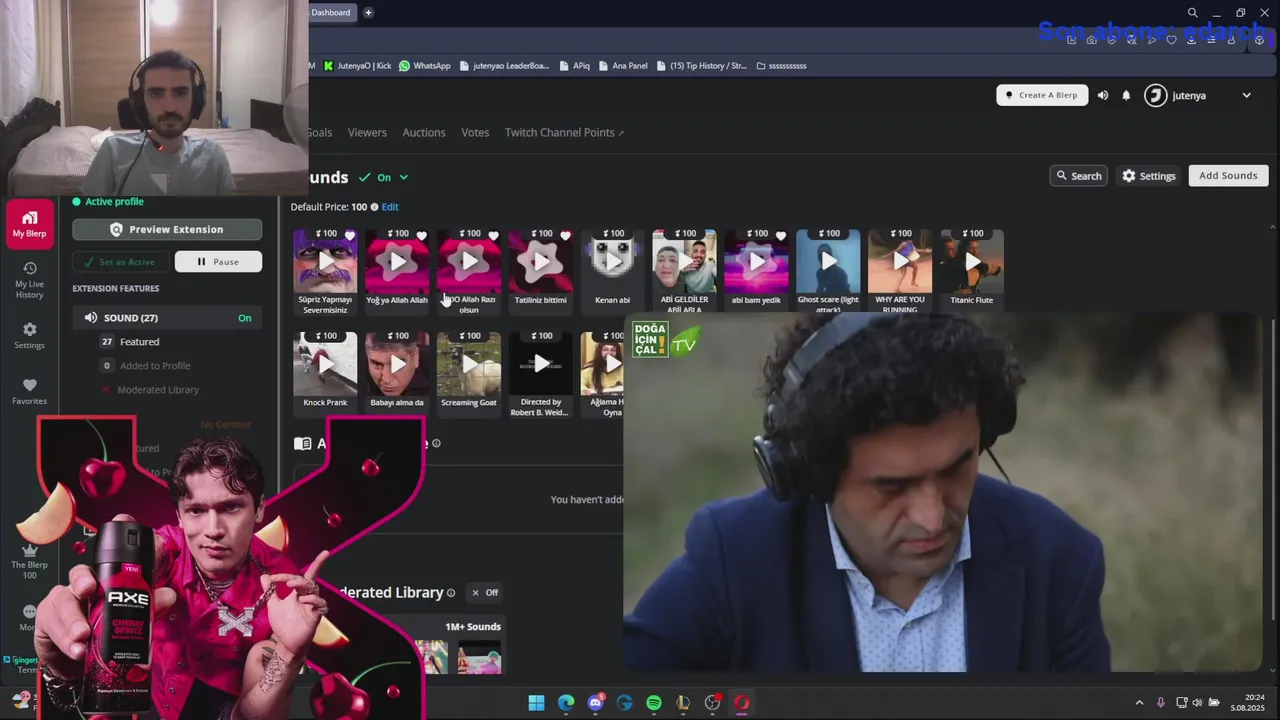The width and height of the screenshot is (1280, 720).
Task: Open the jutenya profile avatar
Action: point(1155,95)
